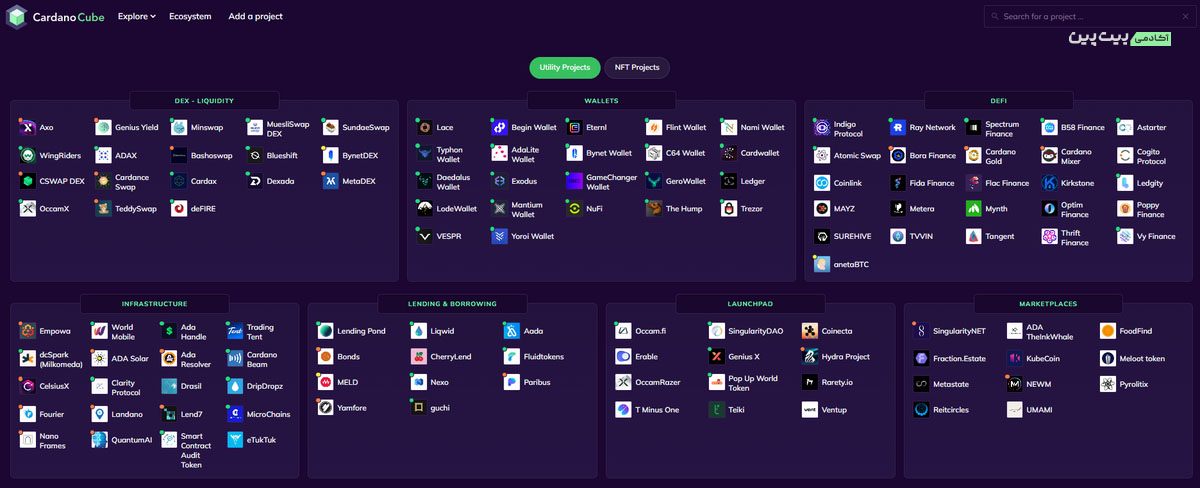The width and height of the screenshot is (1200, 488).
Task: Click the DEFI category header
Action: (998, 100)
